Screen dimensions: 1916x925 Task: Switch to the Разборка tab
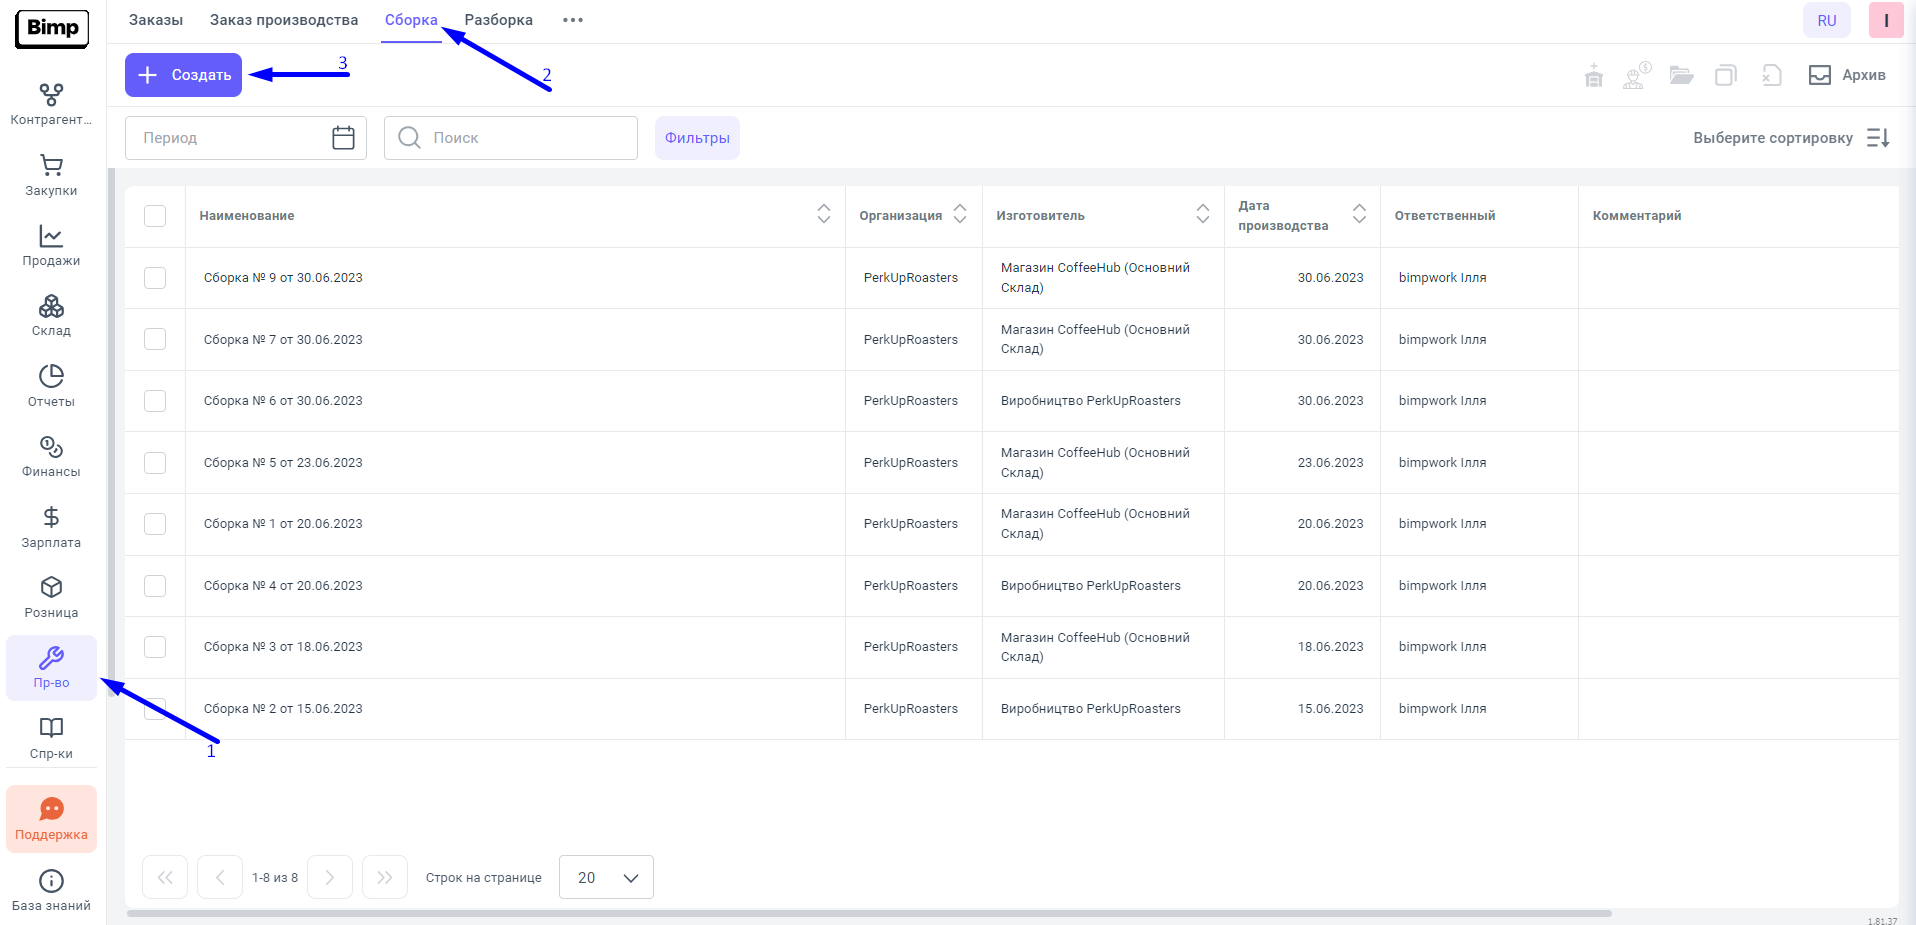tap(498, 20)
